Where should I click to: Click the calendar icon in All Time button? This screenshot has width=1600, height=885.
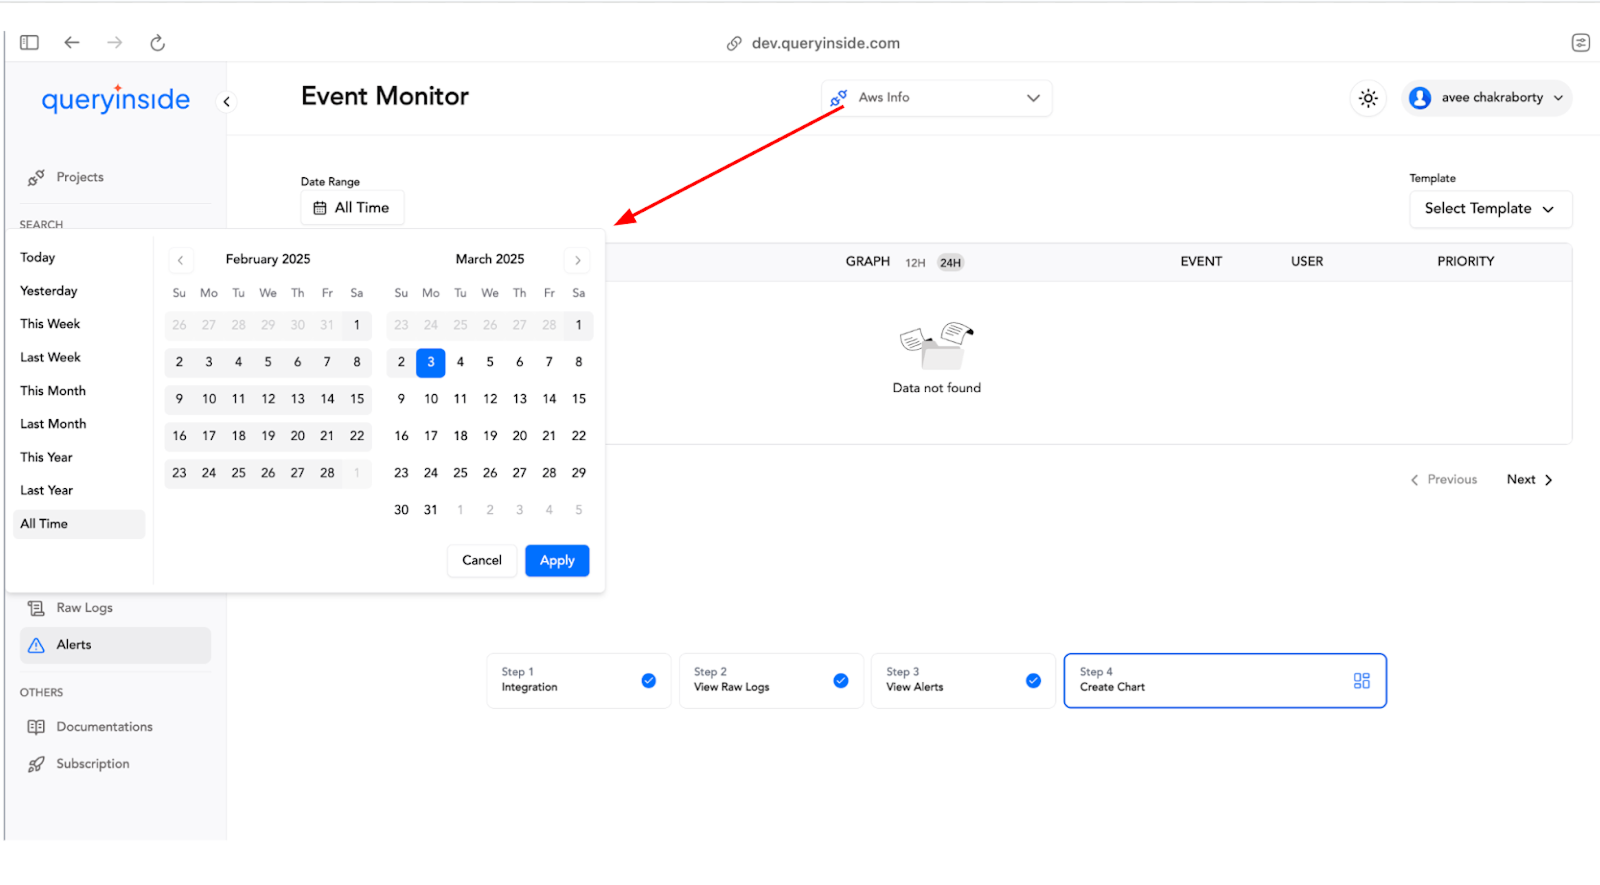[x=320, y=208]
